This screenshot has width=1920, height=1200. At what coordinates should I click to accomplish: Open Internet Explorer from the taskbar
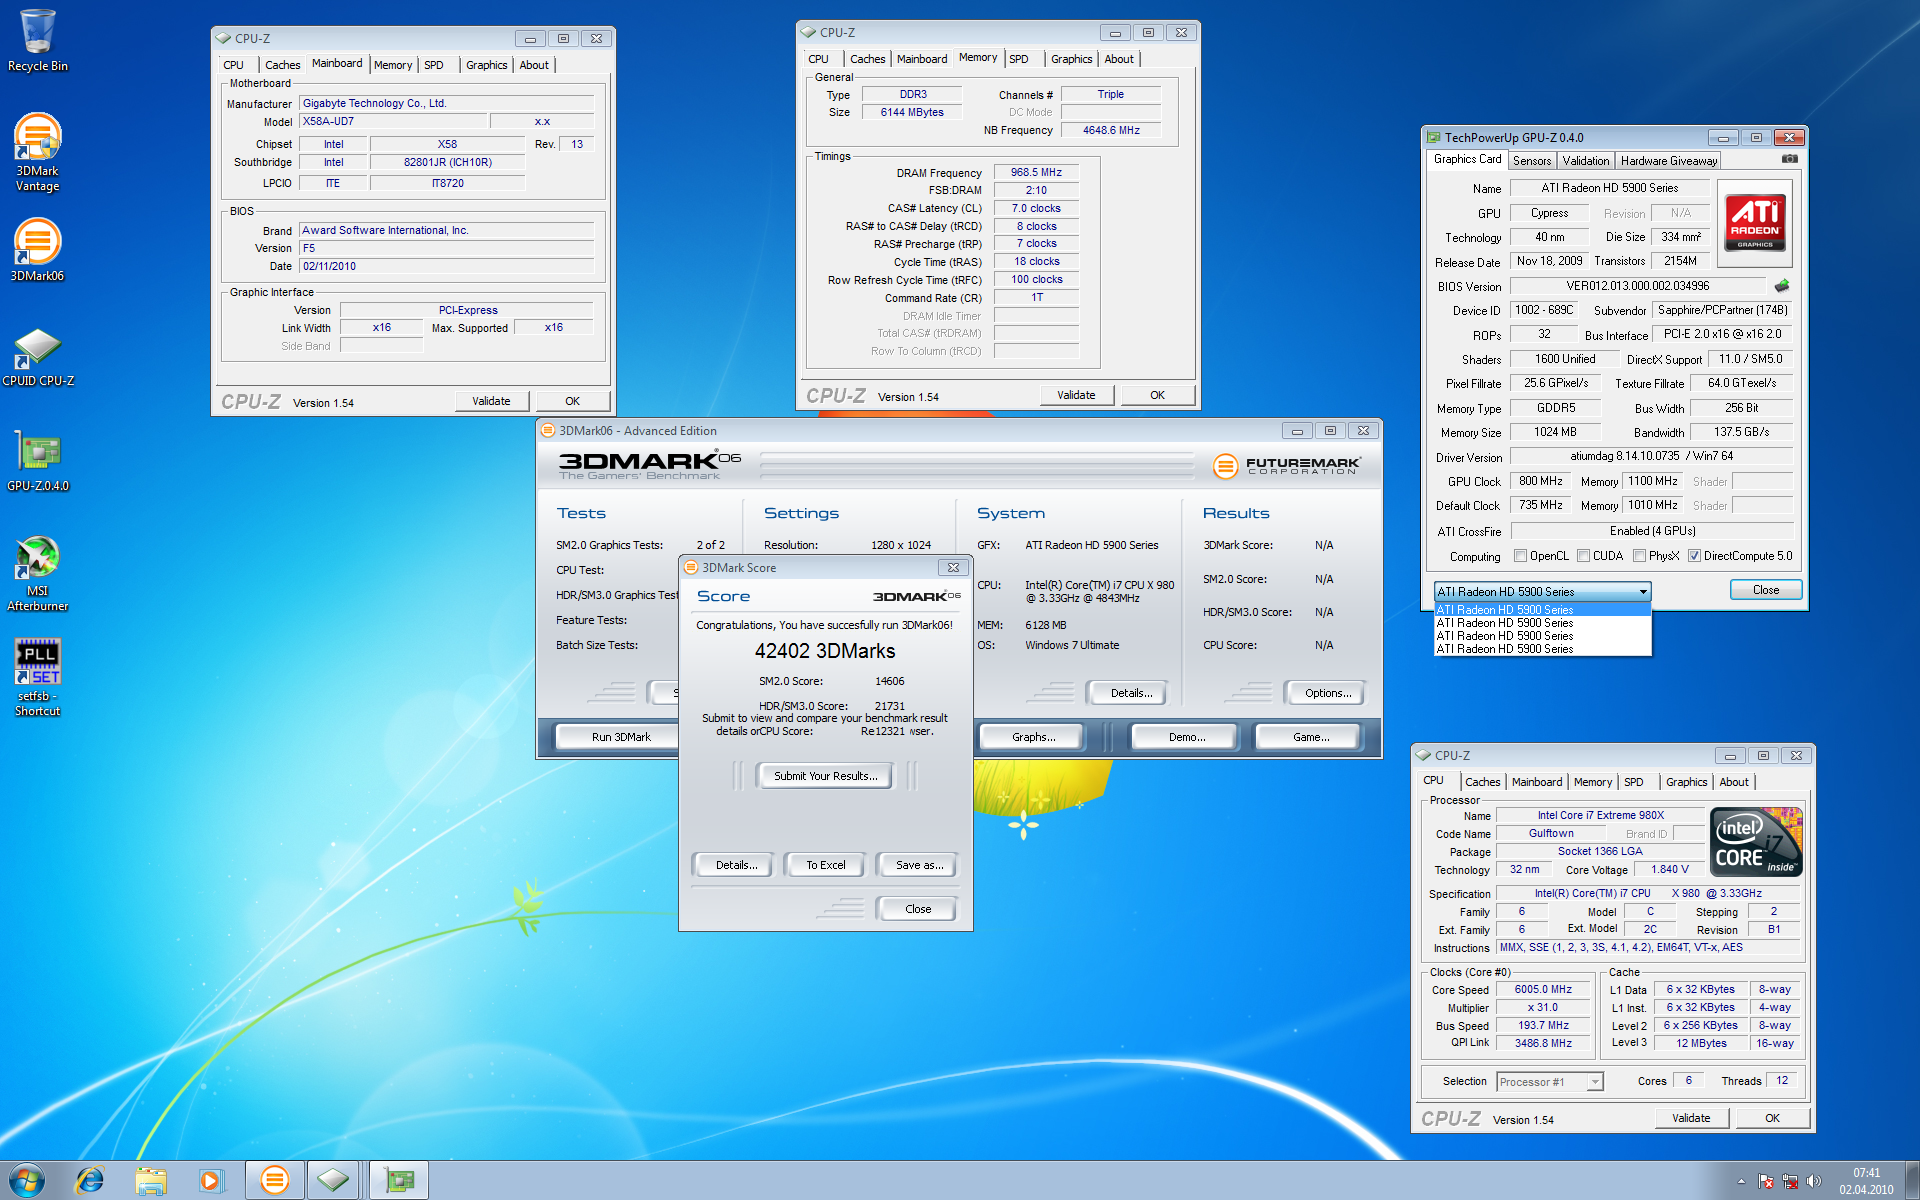point(90,1180)
